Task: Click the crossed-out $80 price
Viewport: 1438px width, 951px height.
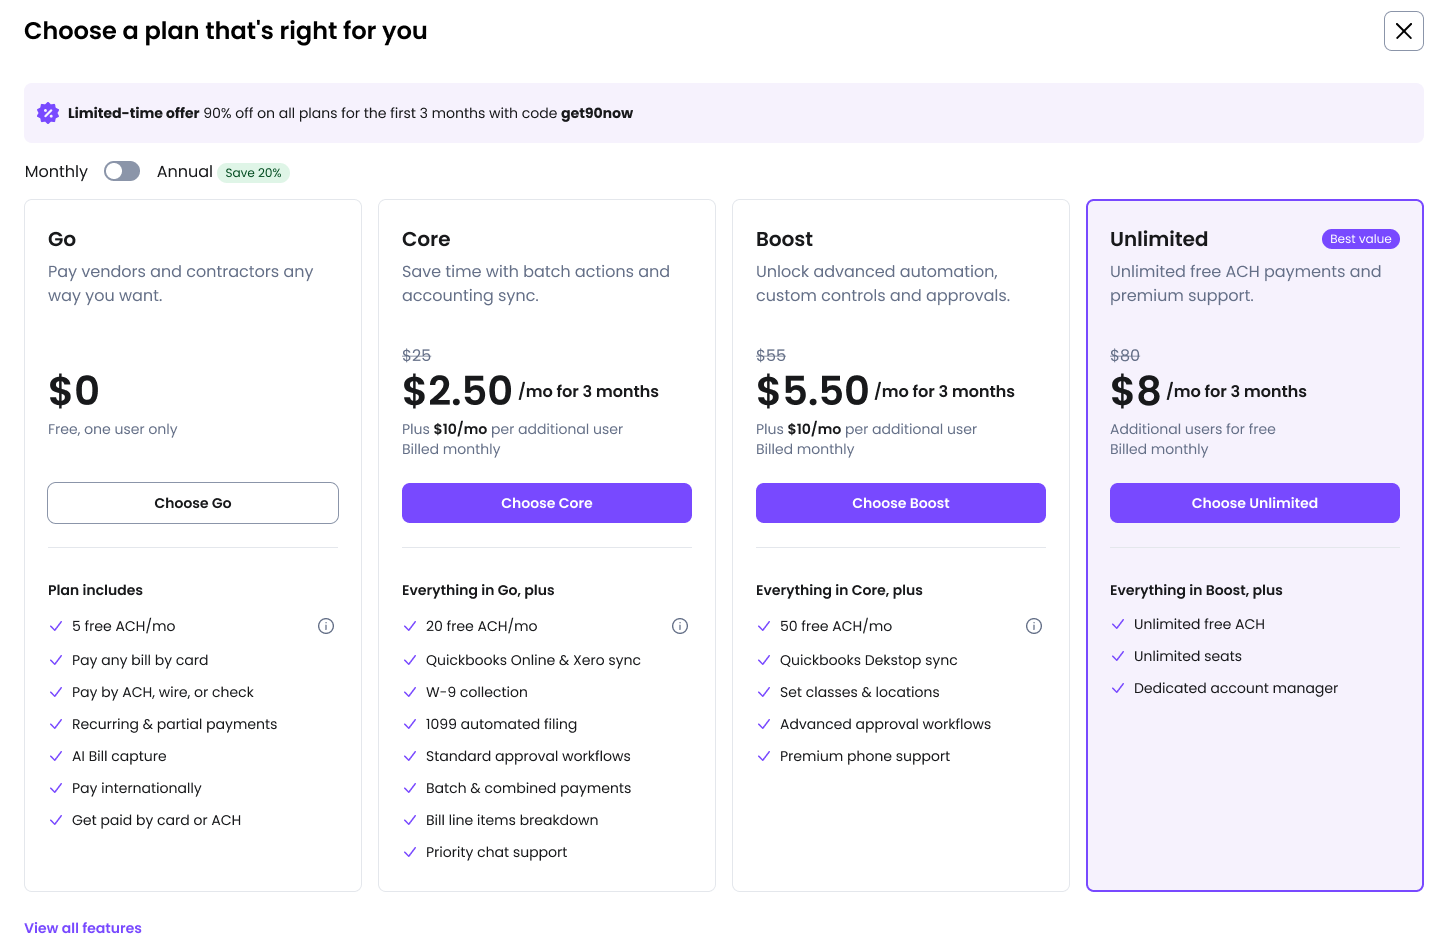Action: click(1124, 355)
